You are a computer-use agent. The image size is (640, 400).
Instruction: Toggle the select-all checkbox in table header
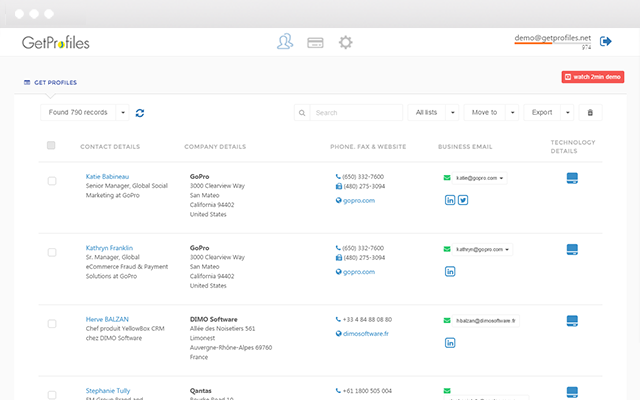[51, 146]
